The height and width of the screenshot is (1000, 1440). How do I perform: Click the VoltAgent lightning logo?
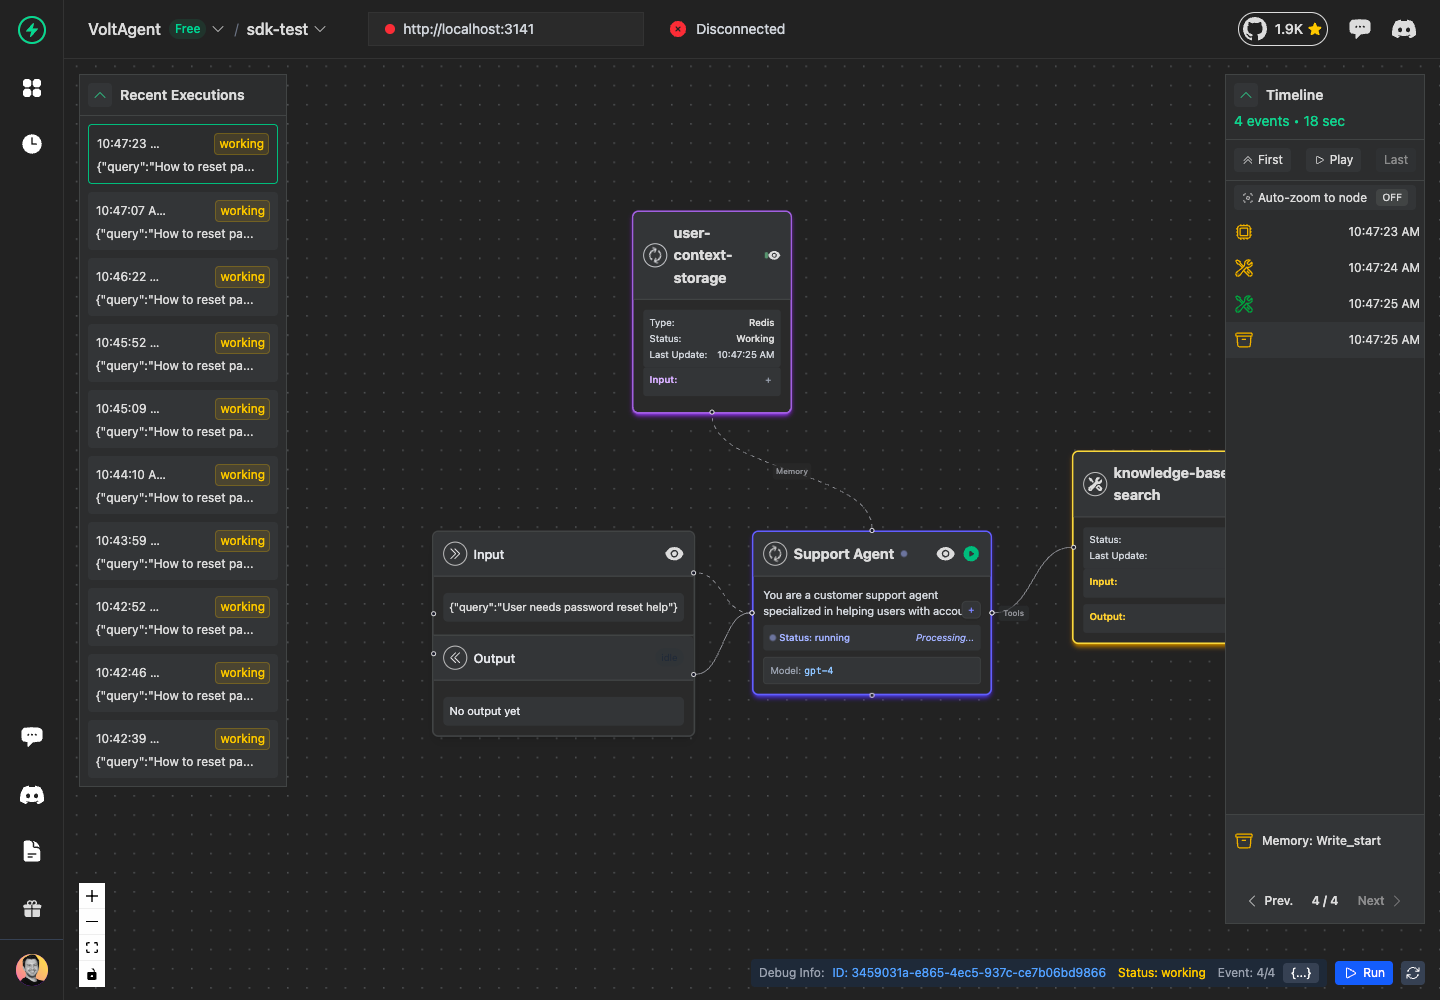pos(32,30)
